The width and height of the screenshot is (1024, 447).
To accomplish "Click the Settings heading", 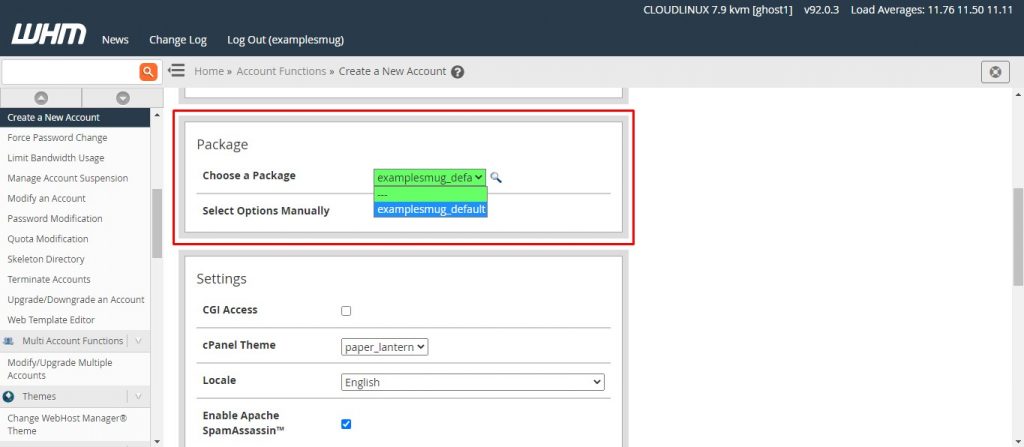I will [221, 279].
